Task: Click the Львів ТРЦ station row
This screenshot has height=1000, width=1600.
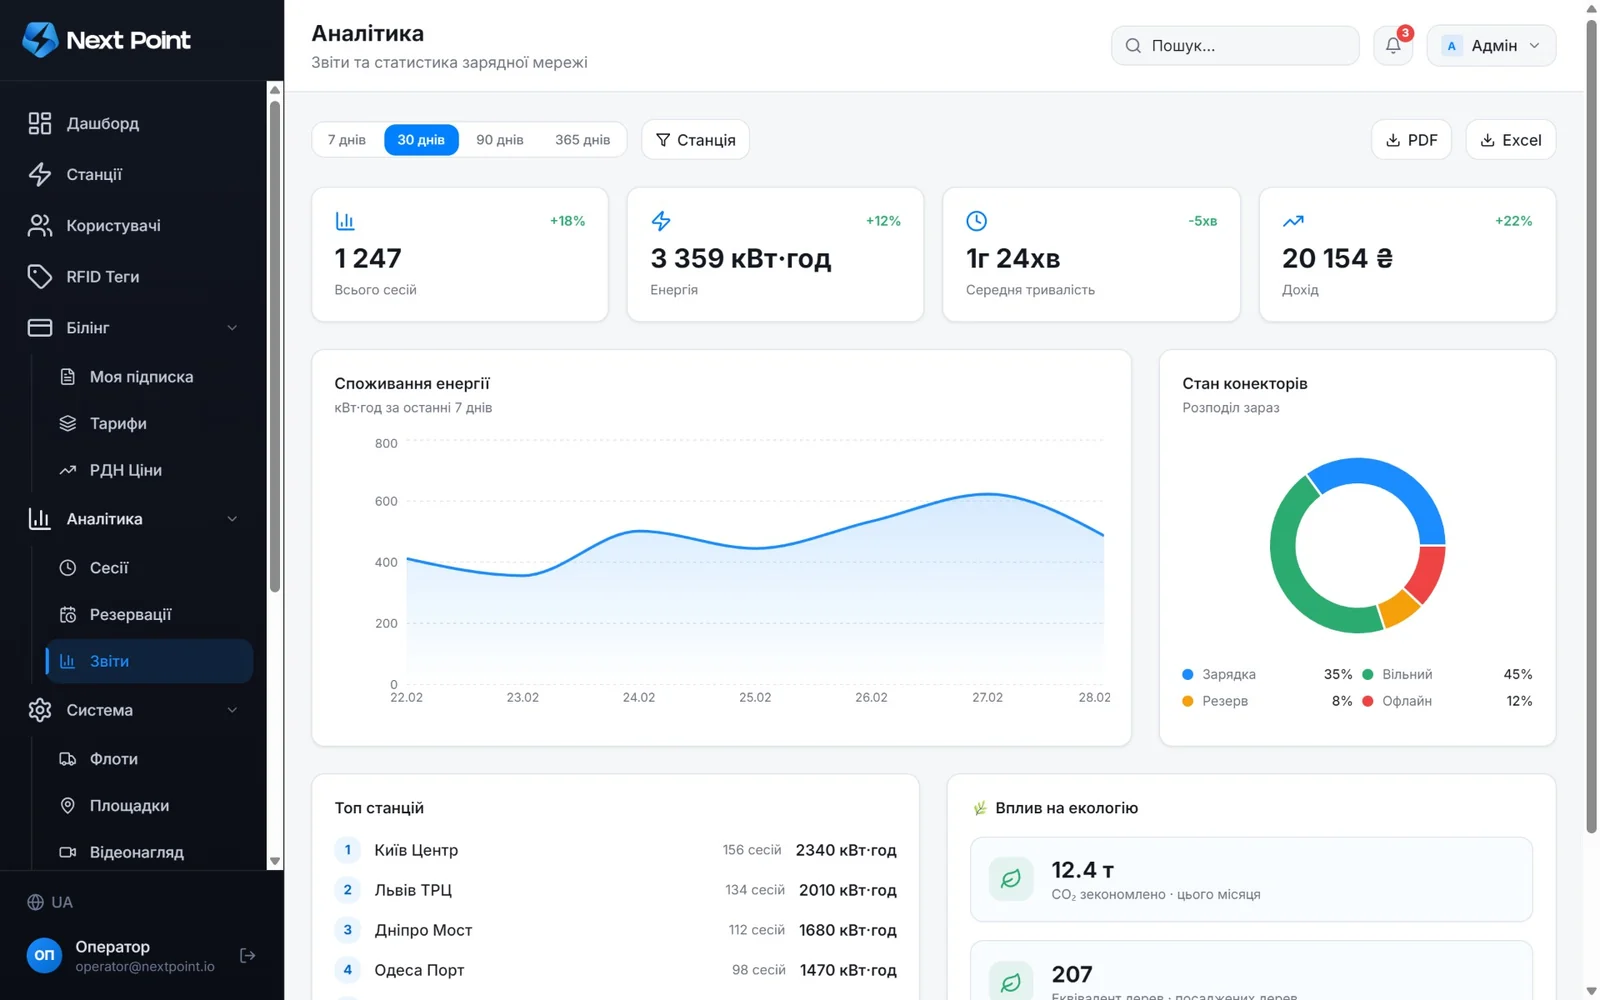Action: pyautogui.click(x=615, y=890)
